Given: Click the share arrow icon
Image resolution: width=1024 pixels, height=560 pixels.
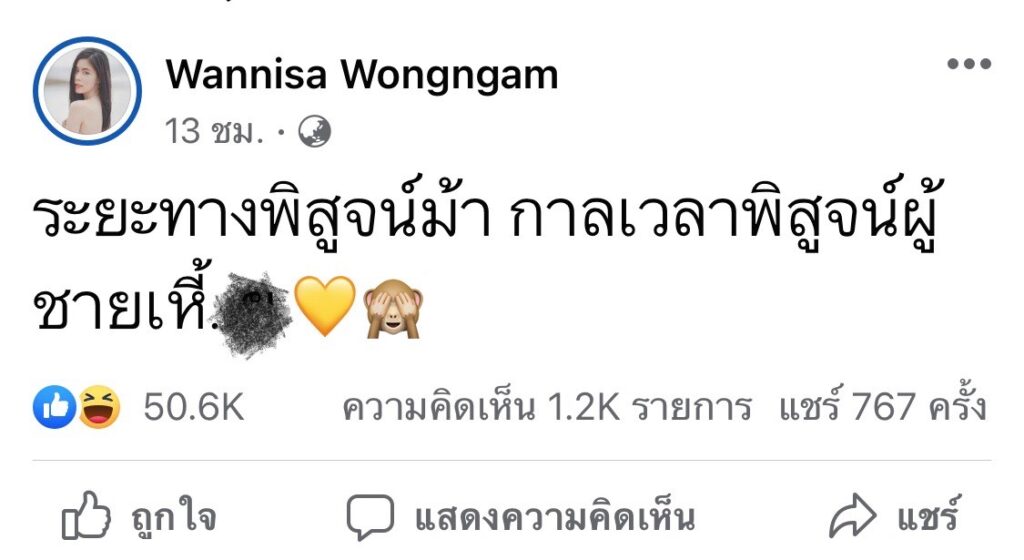Looking at the screenshot, I should pos(852,516).
